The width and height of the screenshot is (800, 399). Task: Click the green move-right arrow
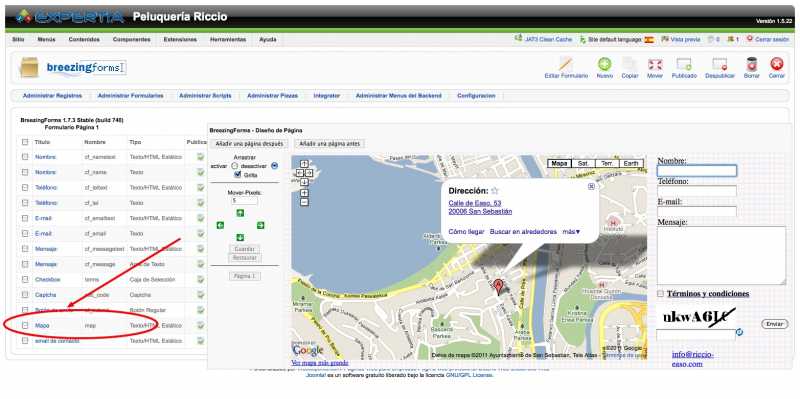point(260,225)
